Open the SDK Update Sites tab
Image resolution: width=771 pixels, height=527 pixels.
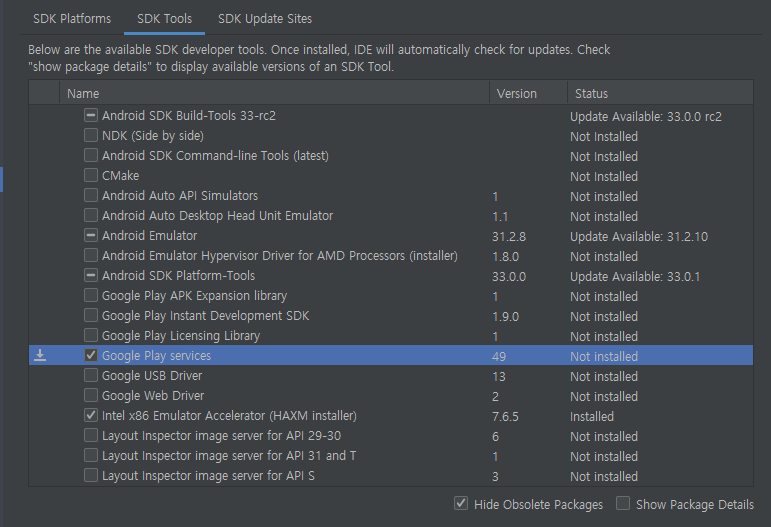point(265,19)
